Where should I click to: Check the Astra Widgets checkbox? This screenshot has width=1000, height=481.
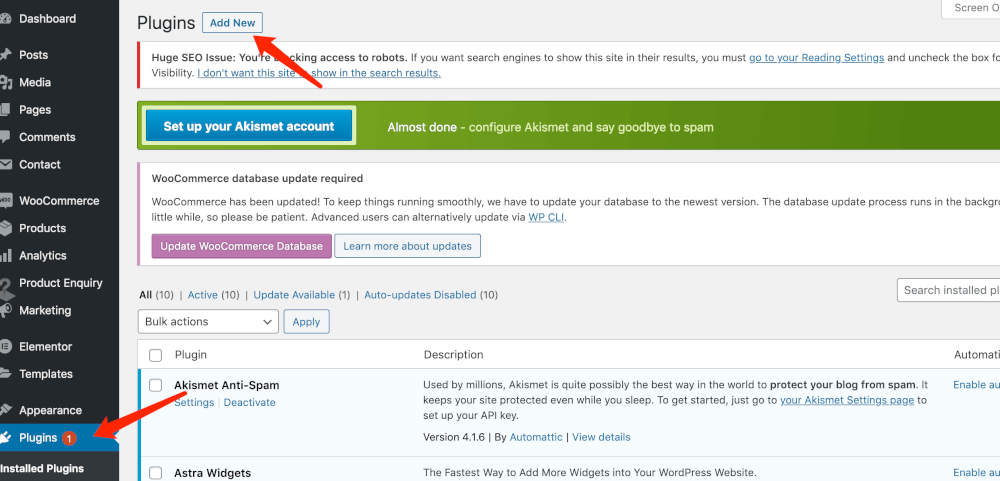tap(156, 473)
